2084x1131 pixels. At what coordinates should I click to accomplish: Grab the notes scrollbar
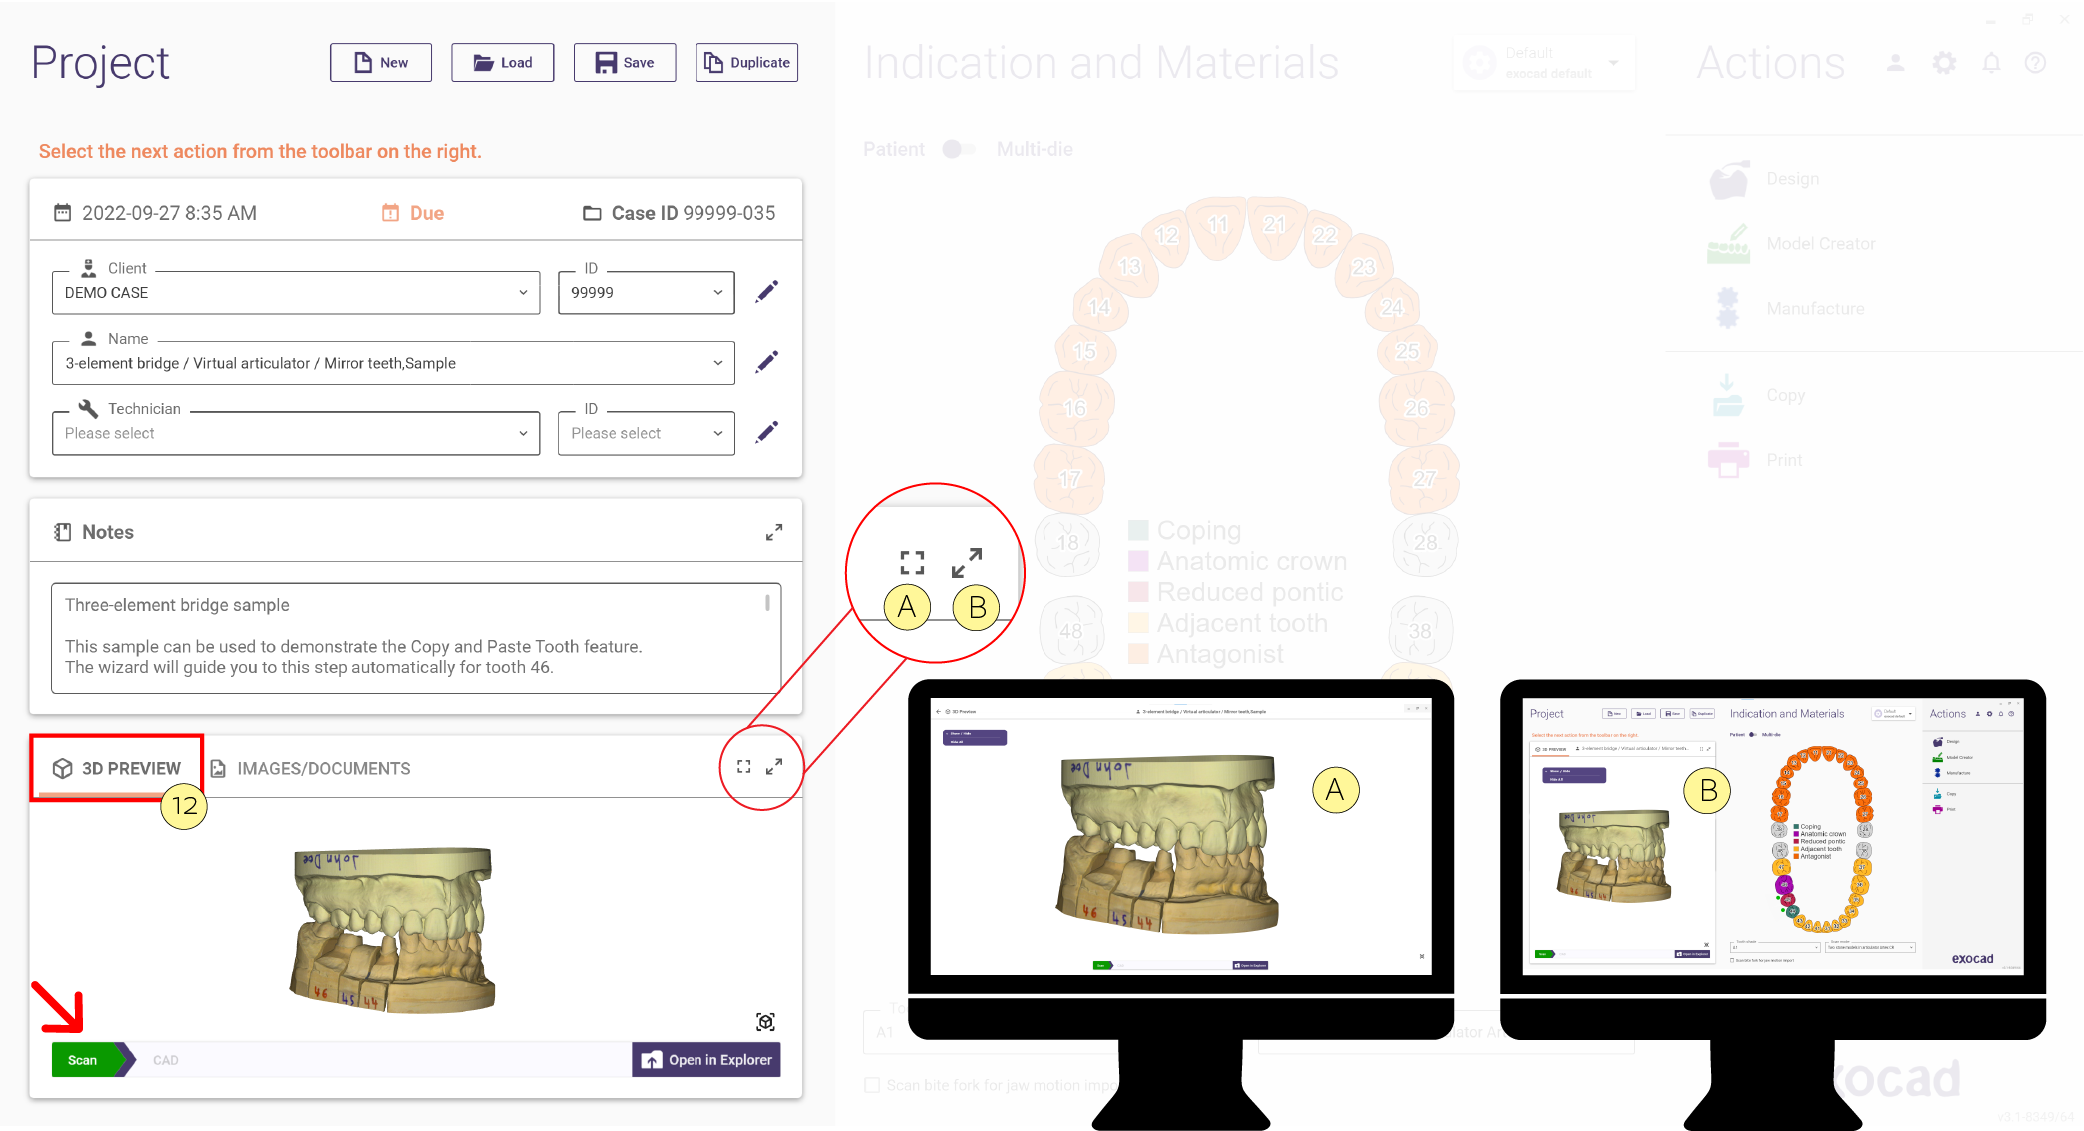click(767, 603)
